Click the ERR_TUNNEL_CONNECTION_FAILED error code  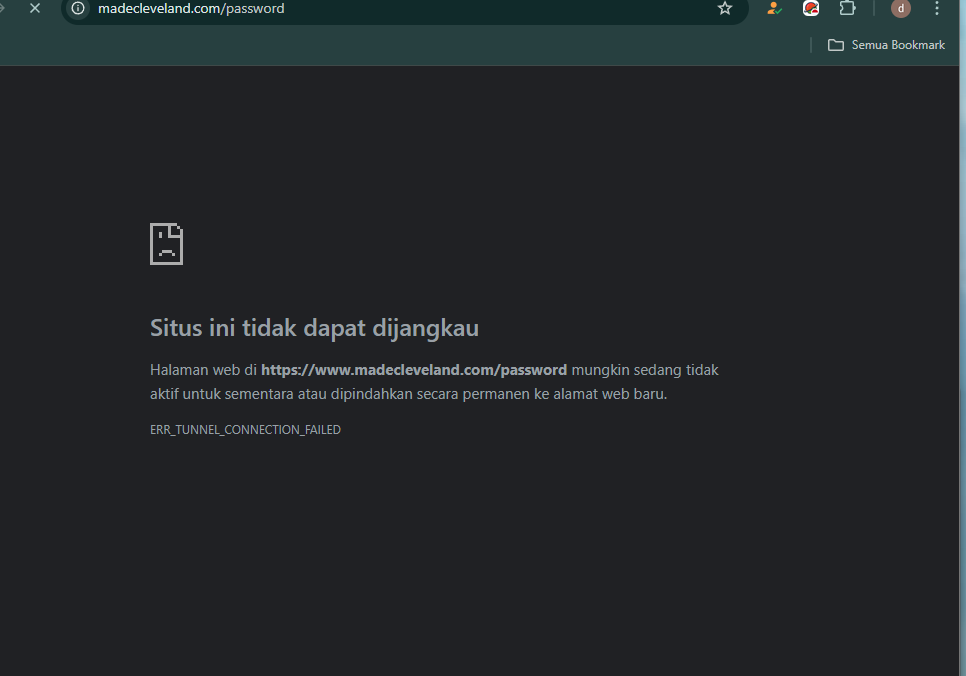click(x=245, y=430)
